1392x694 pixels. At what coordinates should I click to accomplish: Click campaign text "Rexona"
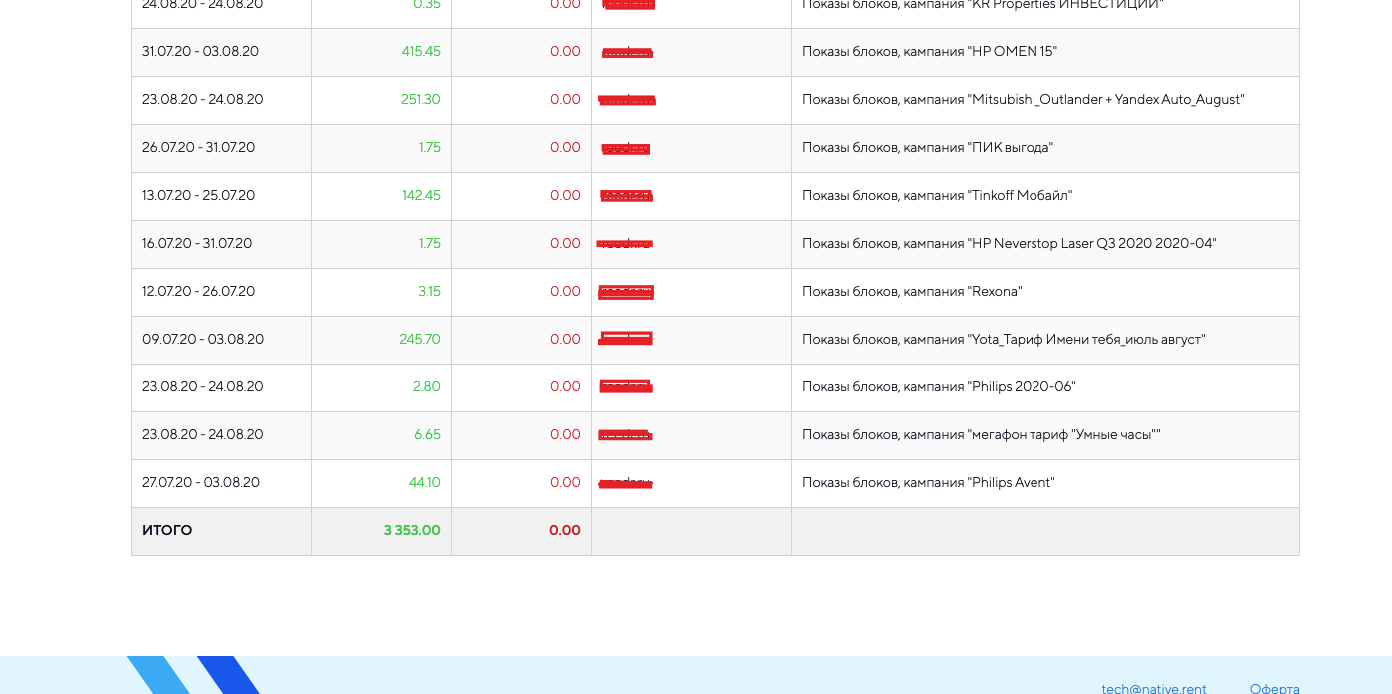(995, 291)
